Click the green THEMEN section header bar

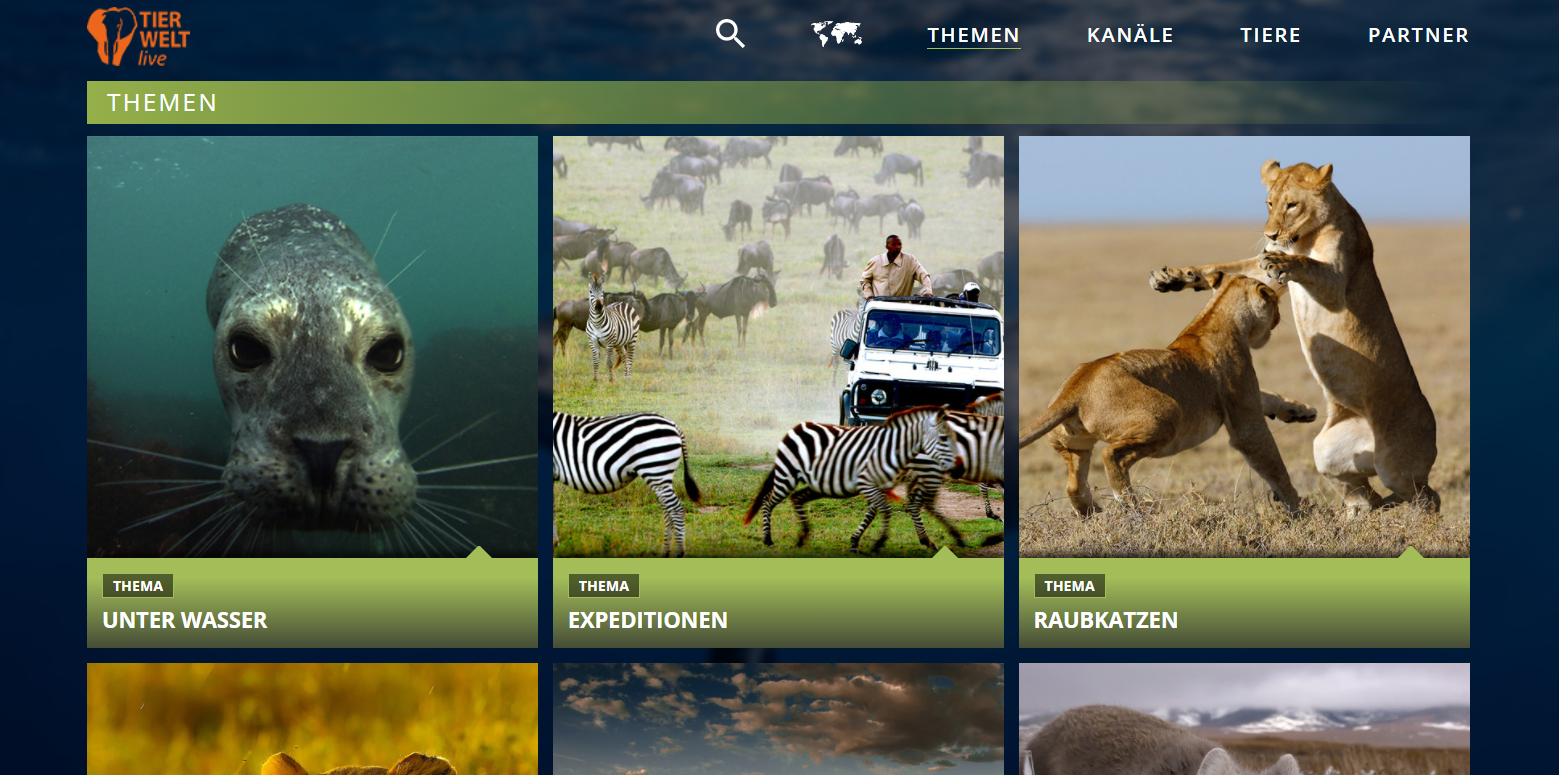(778, 103)
